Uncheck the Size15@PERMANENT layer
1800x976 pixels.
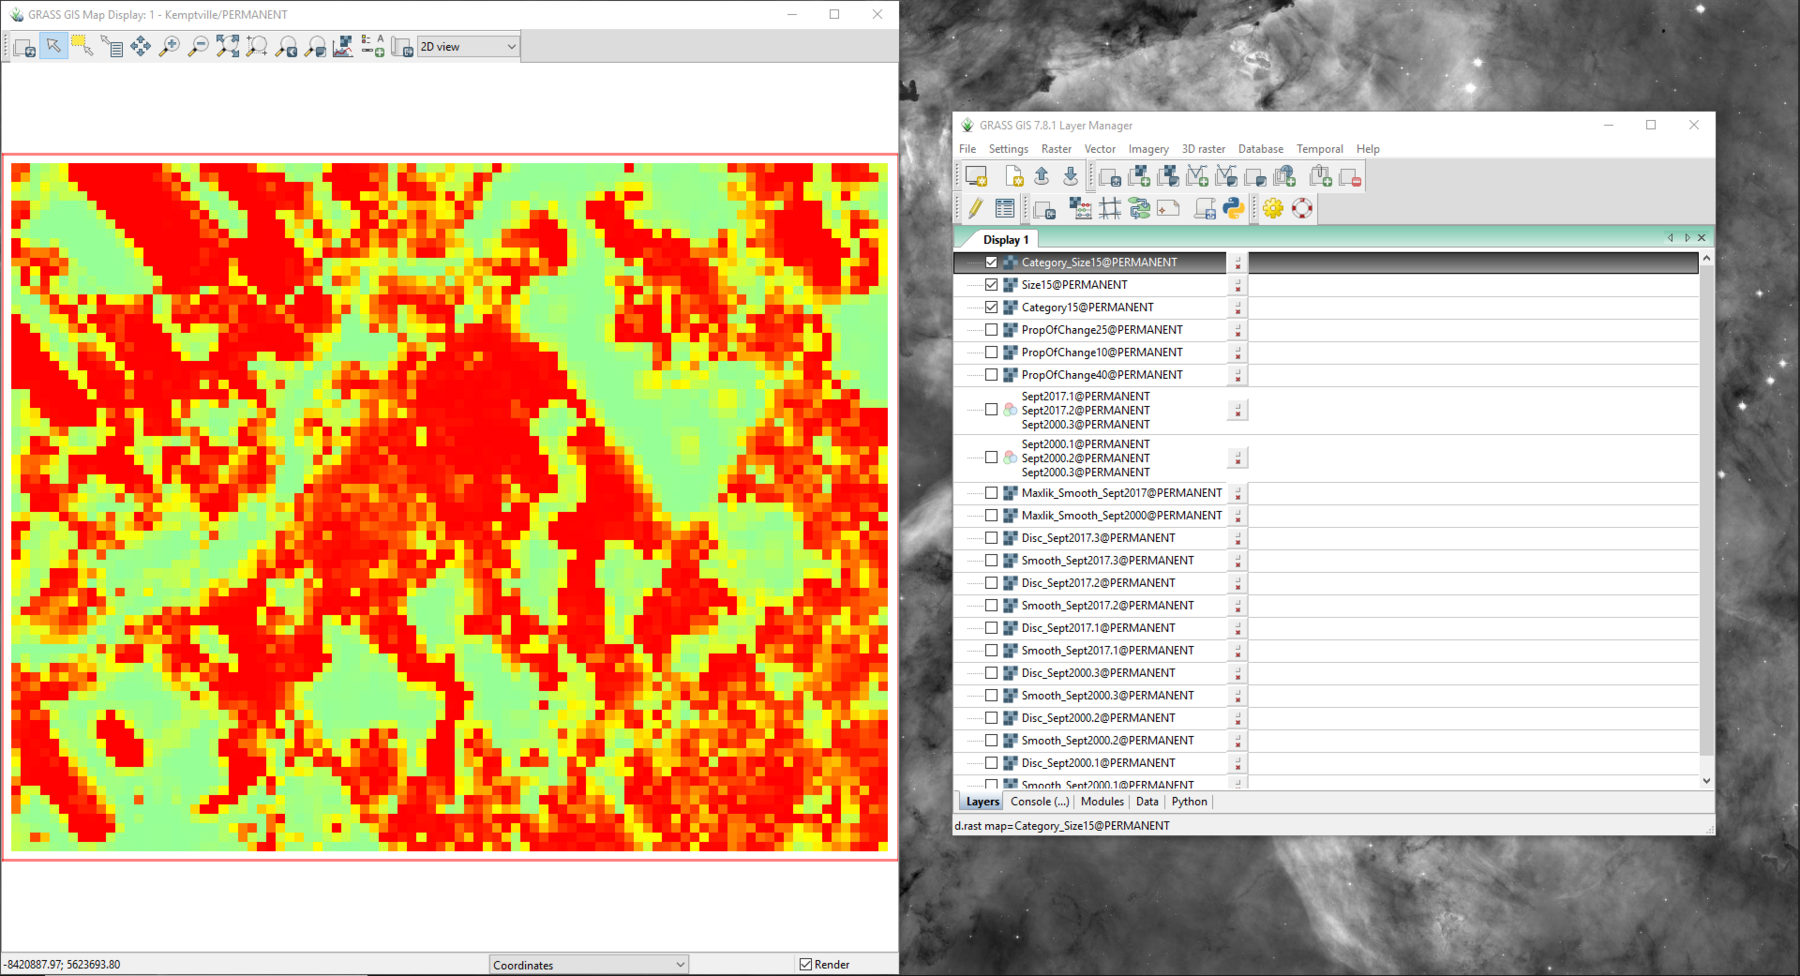pyautogui.click(x=991, y=284)
